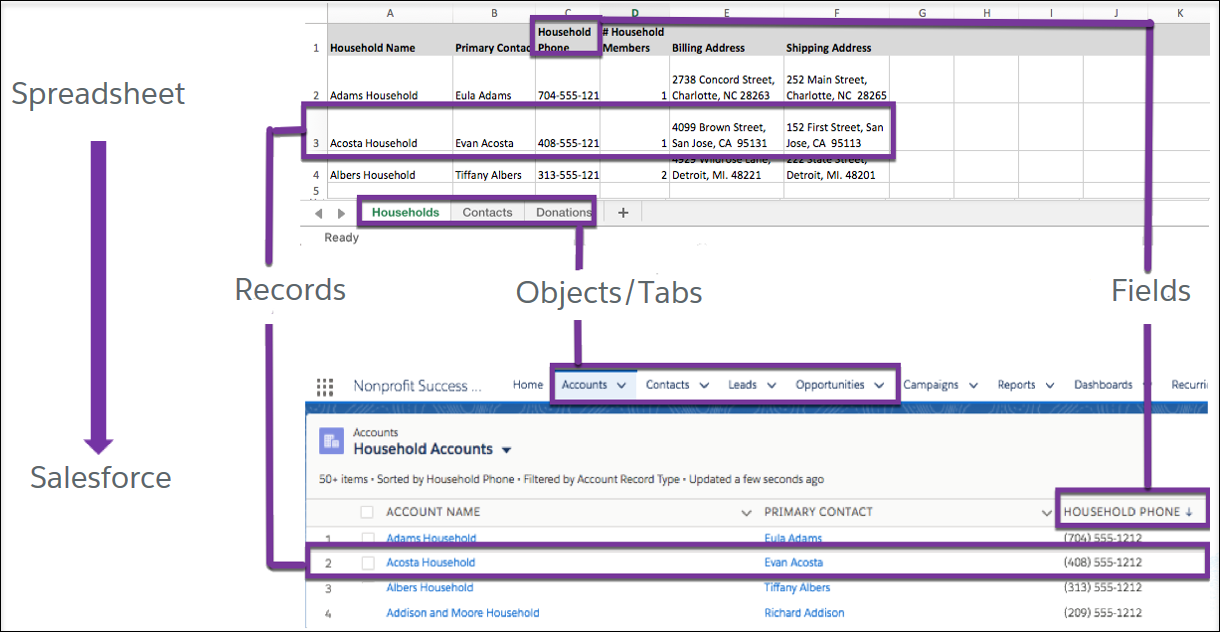
Task: Switch to the Contacts sheet tab
Action: pyautogui.click(x=487, y=213)
